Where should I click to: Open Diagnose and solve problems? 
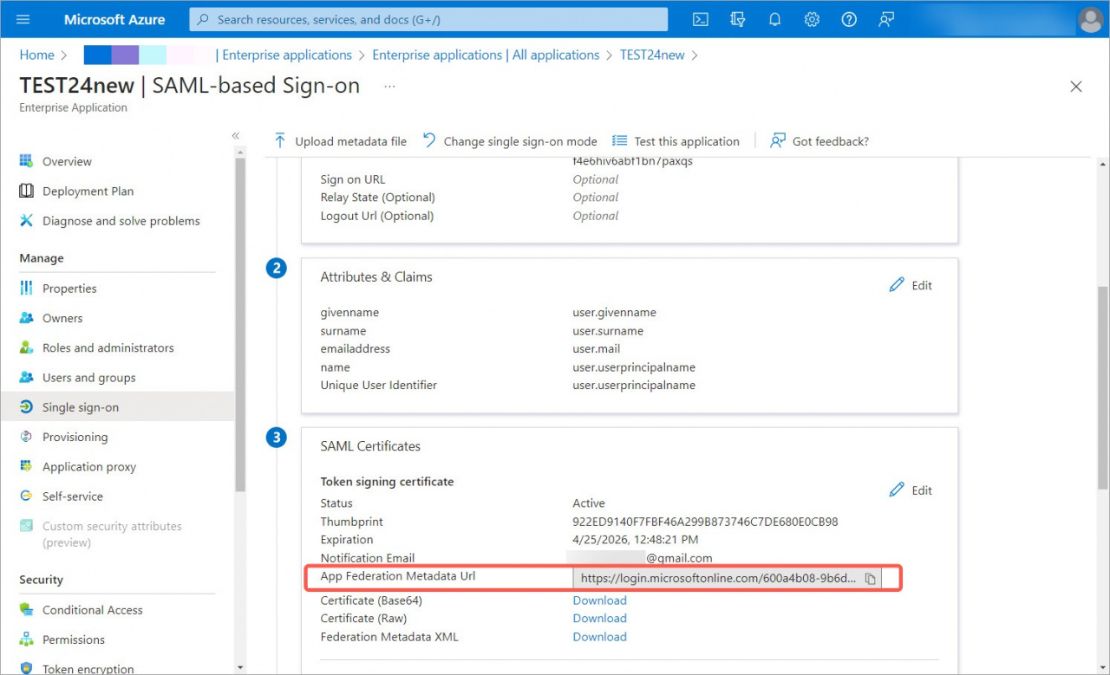point(110,221)
